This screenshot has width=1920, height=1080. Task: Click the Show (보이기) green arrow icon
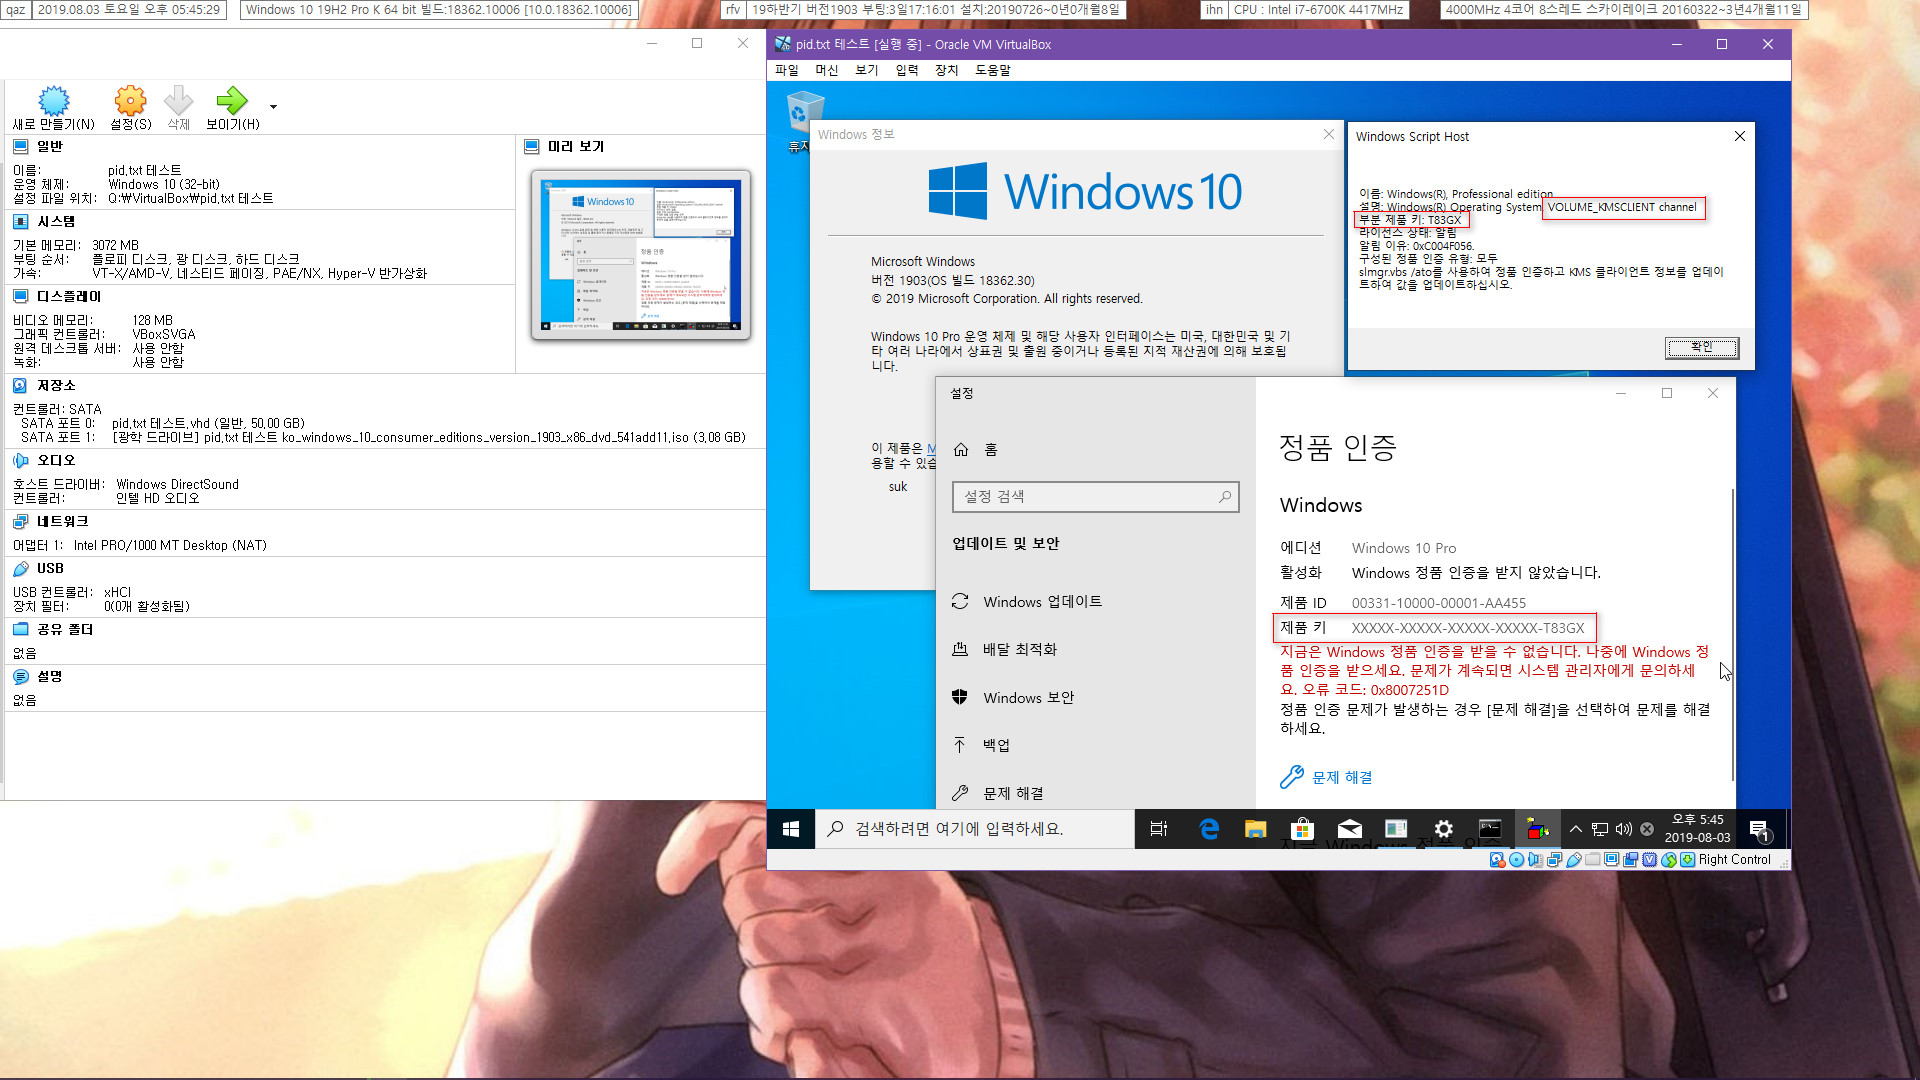pos(232,101)
